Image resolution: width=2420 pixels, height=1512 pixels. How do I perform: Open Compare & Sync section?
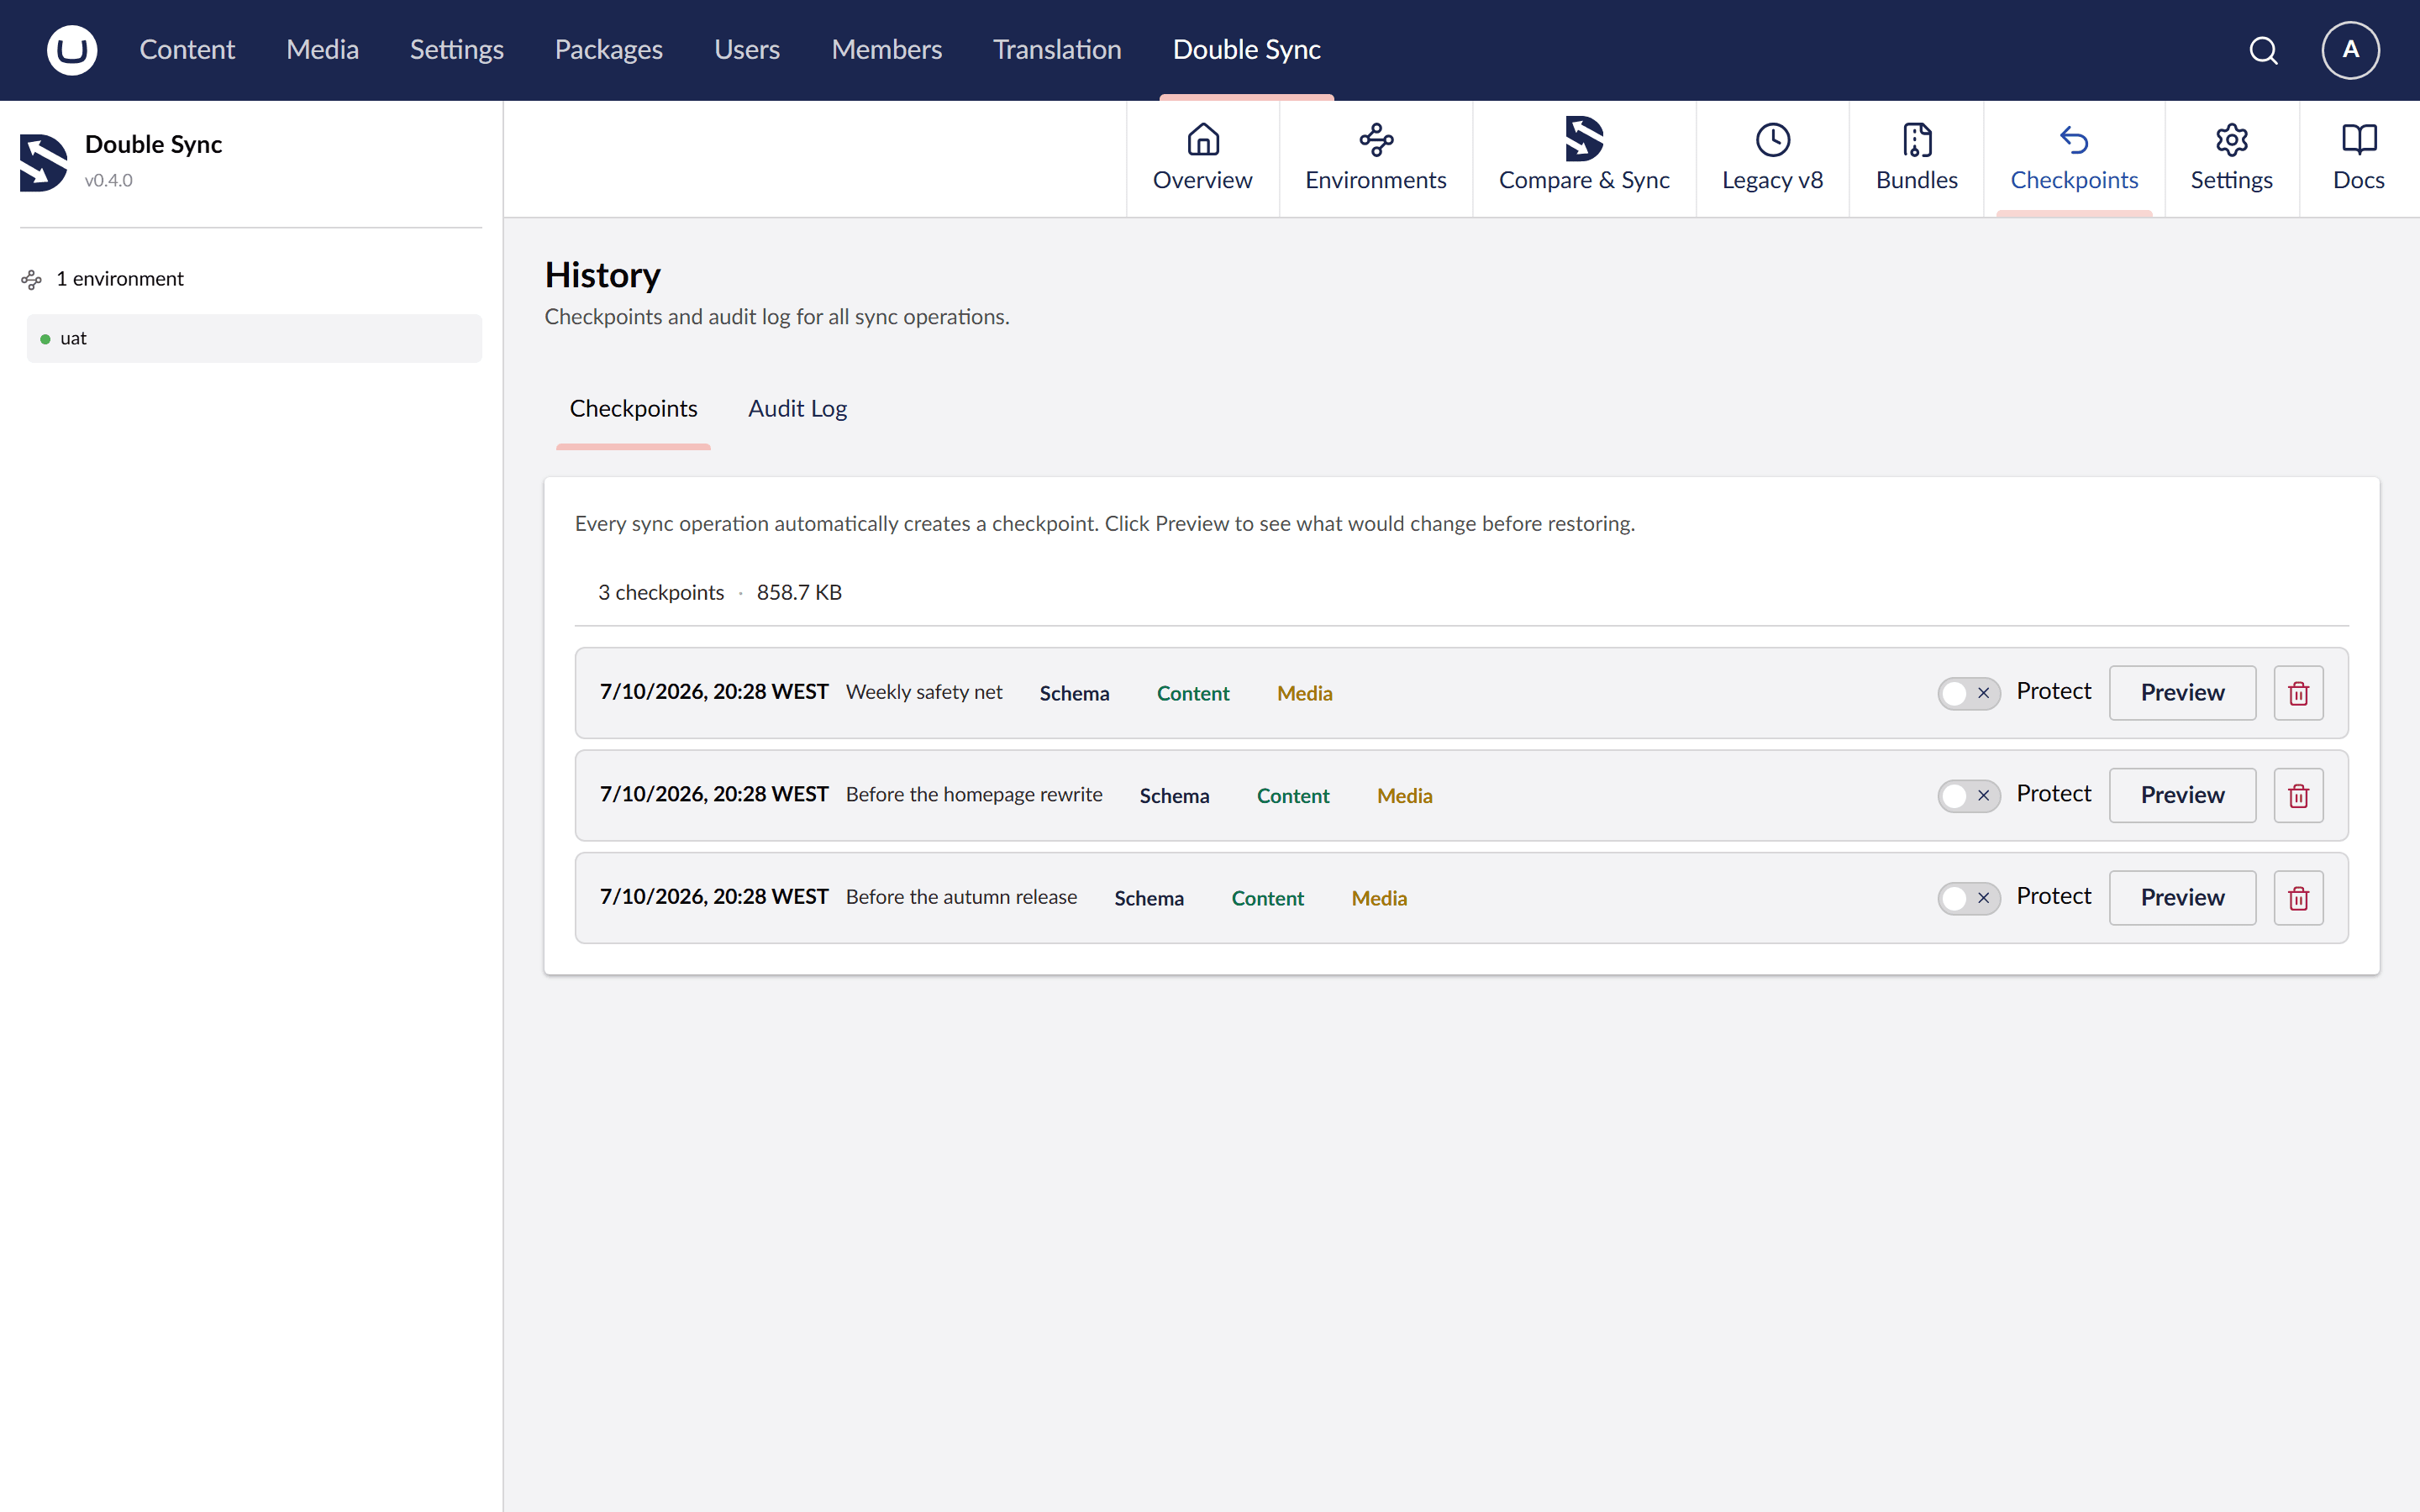click(1584, 158)
